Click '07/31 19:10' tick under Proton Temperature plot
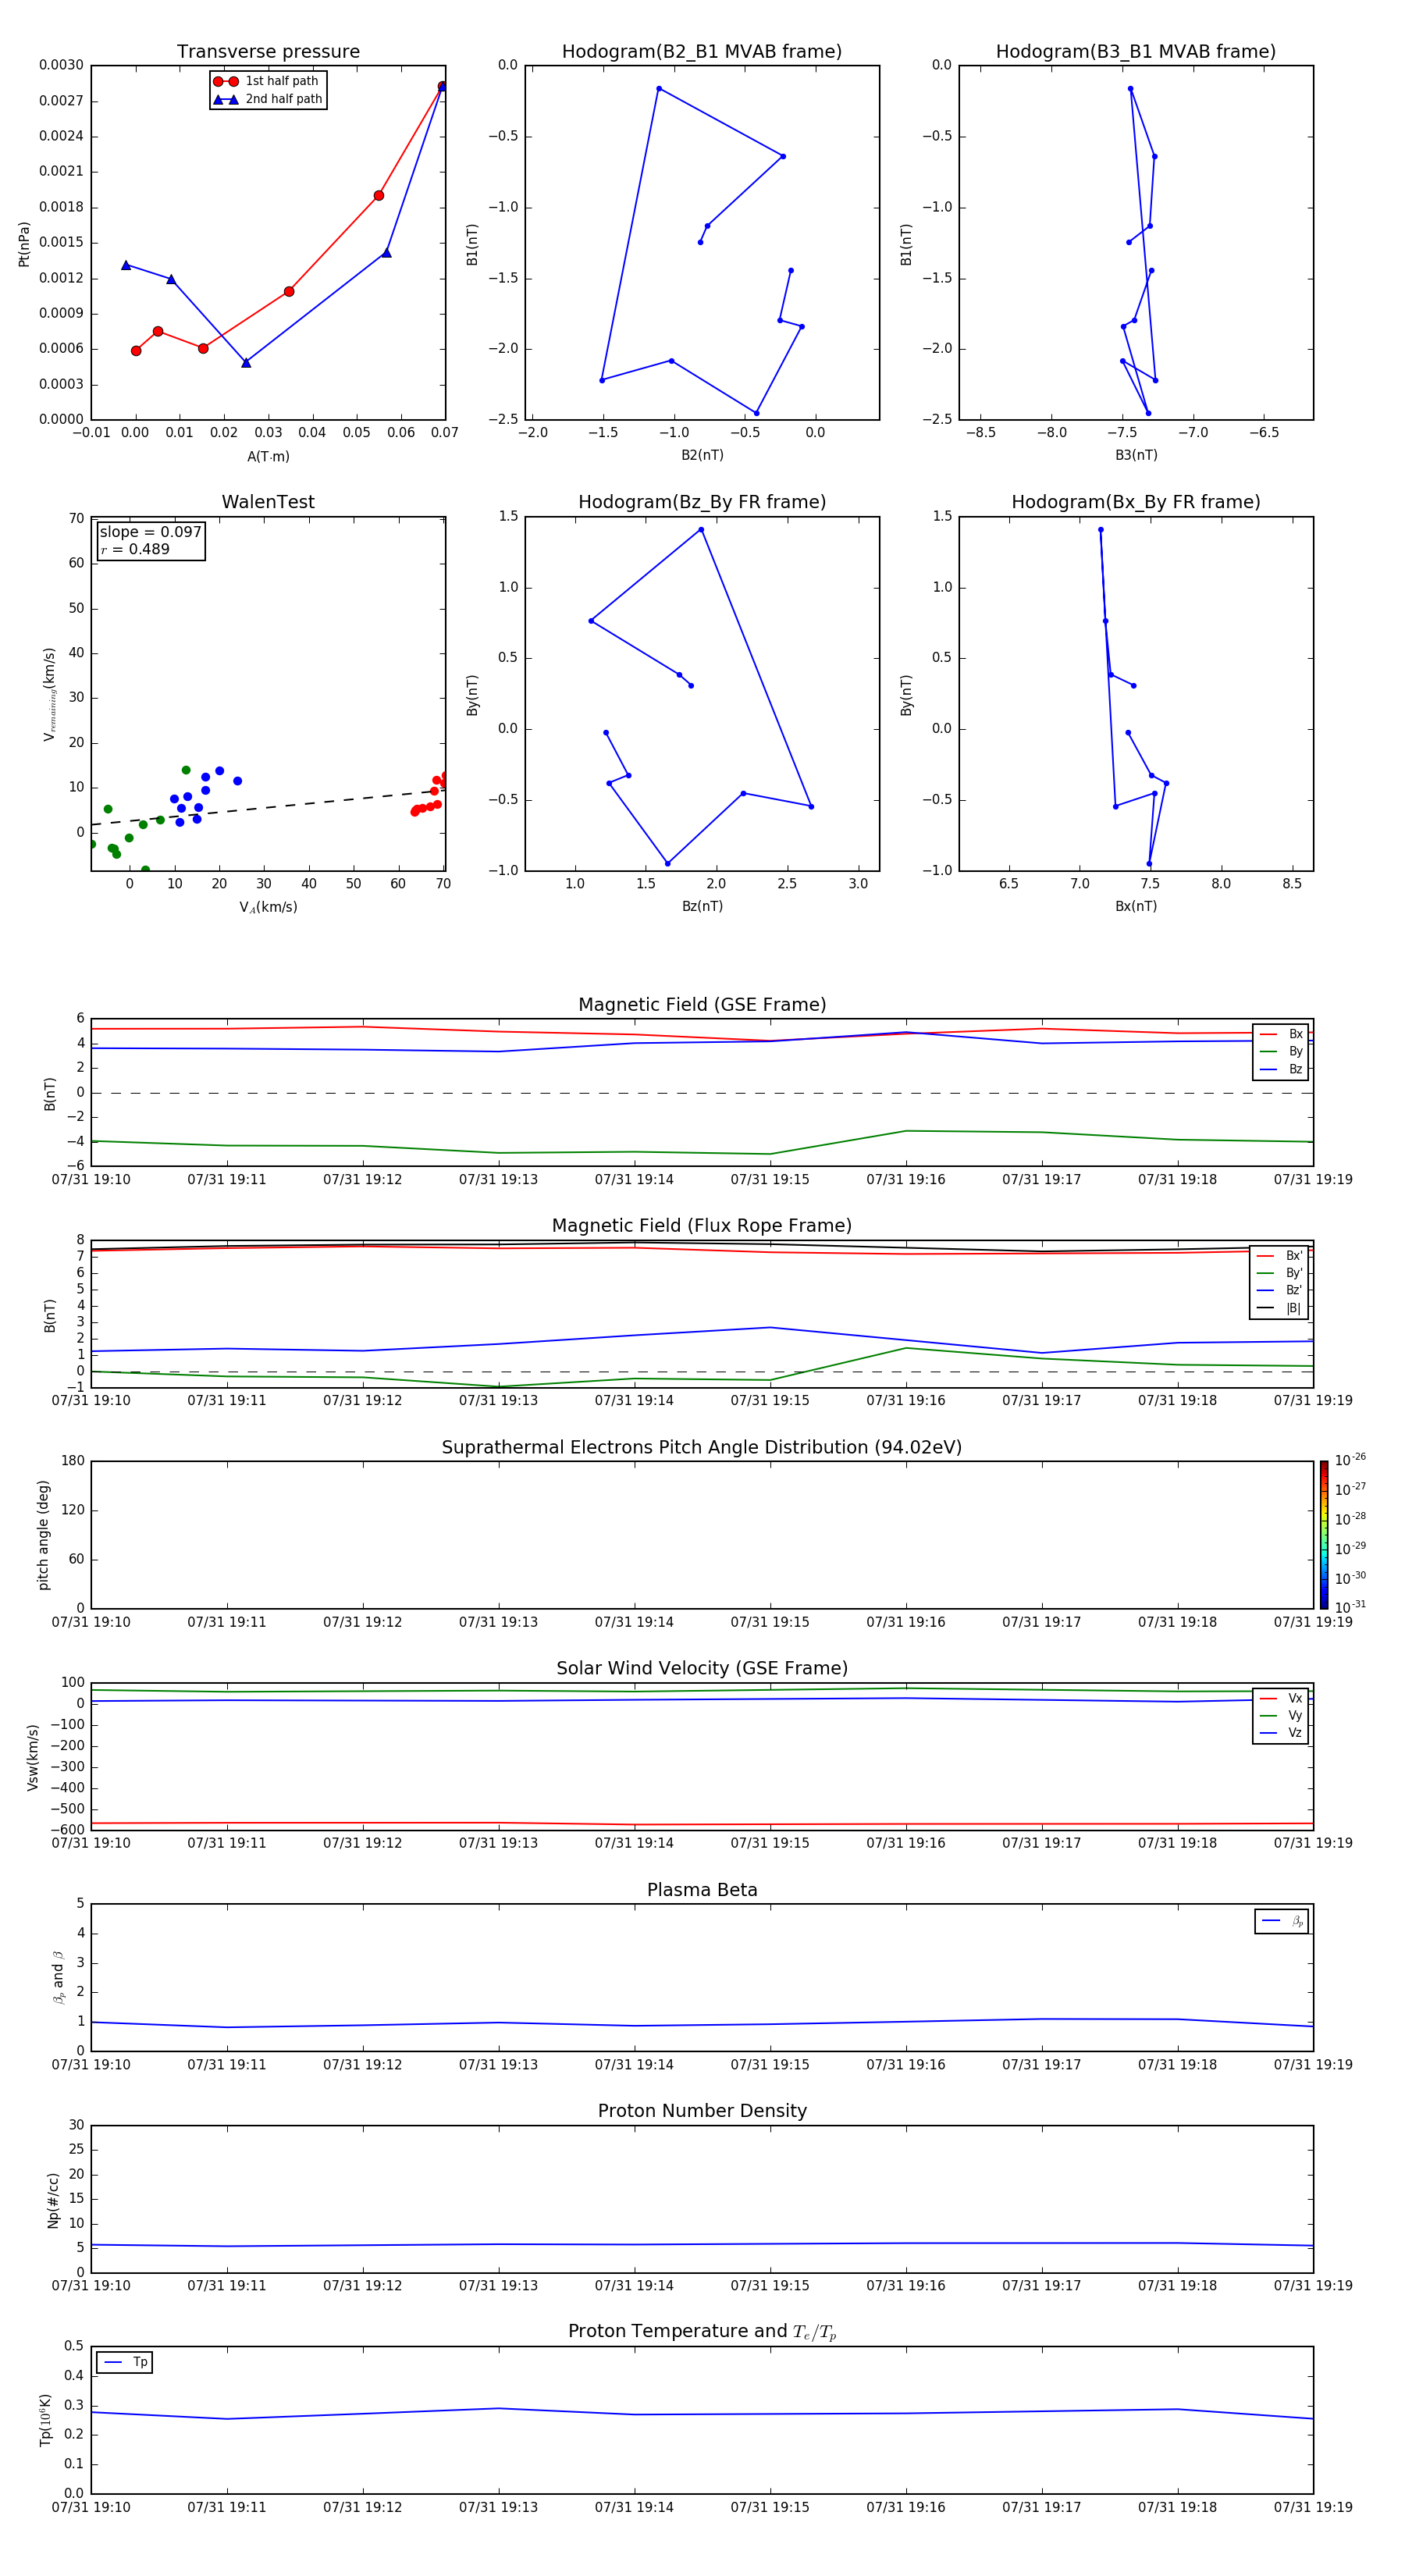 91,2507
